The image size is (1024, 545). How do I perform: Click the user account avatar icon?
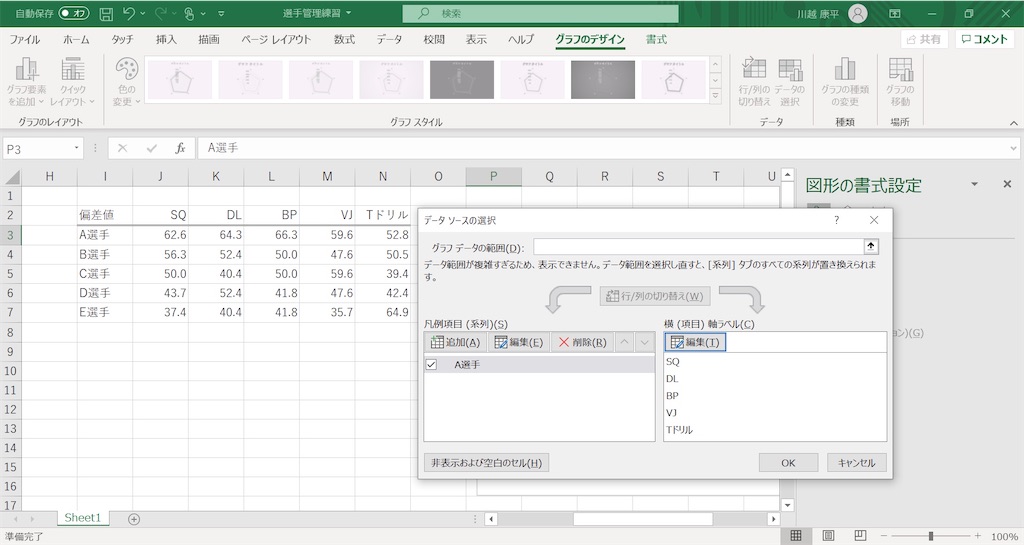pos(857,13)
